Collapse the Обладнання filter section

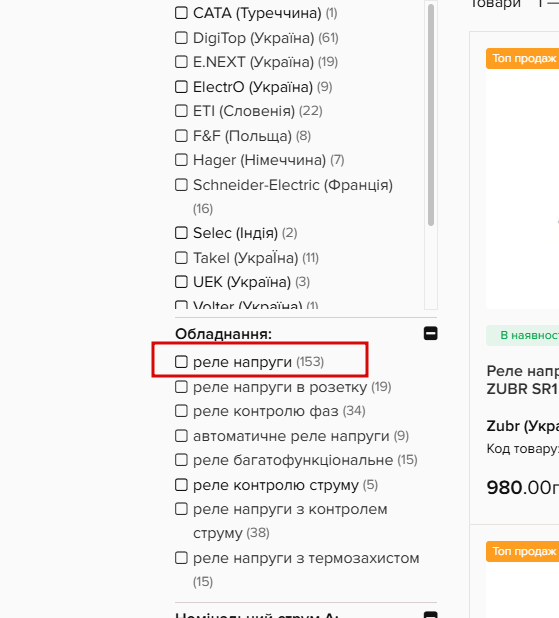point(430,333)
